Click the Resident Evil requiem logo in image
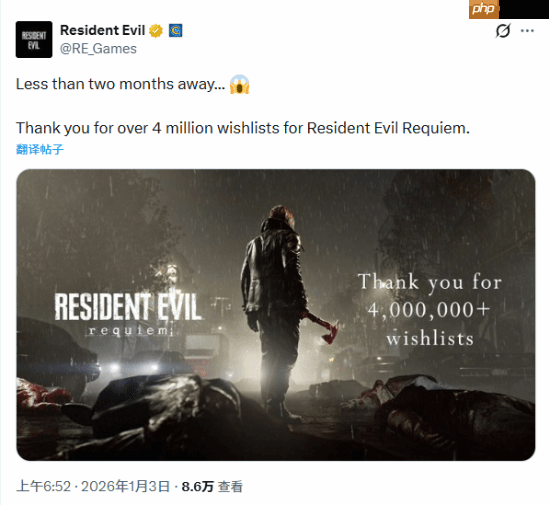Viewport: 550px width, 505px height. (128, 314)
